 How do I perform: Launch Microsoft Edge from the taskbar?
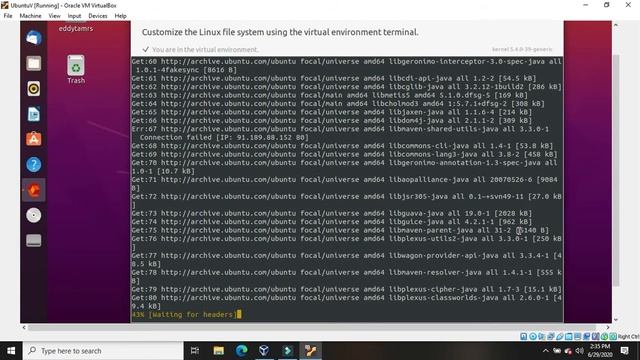[x=241, y=351]
